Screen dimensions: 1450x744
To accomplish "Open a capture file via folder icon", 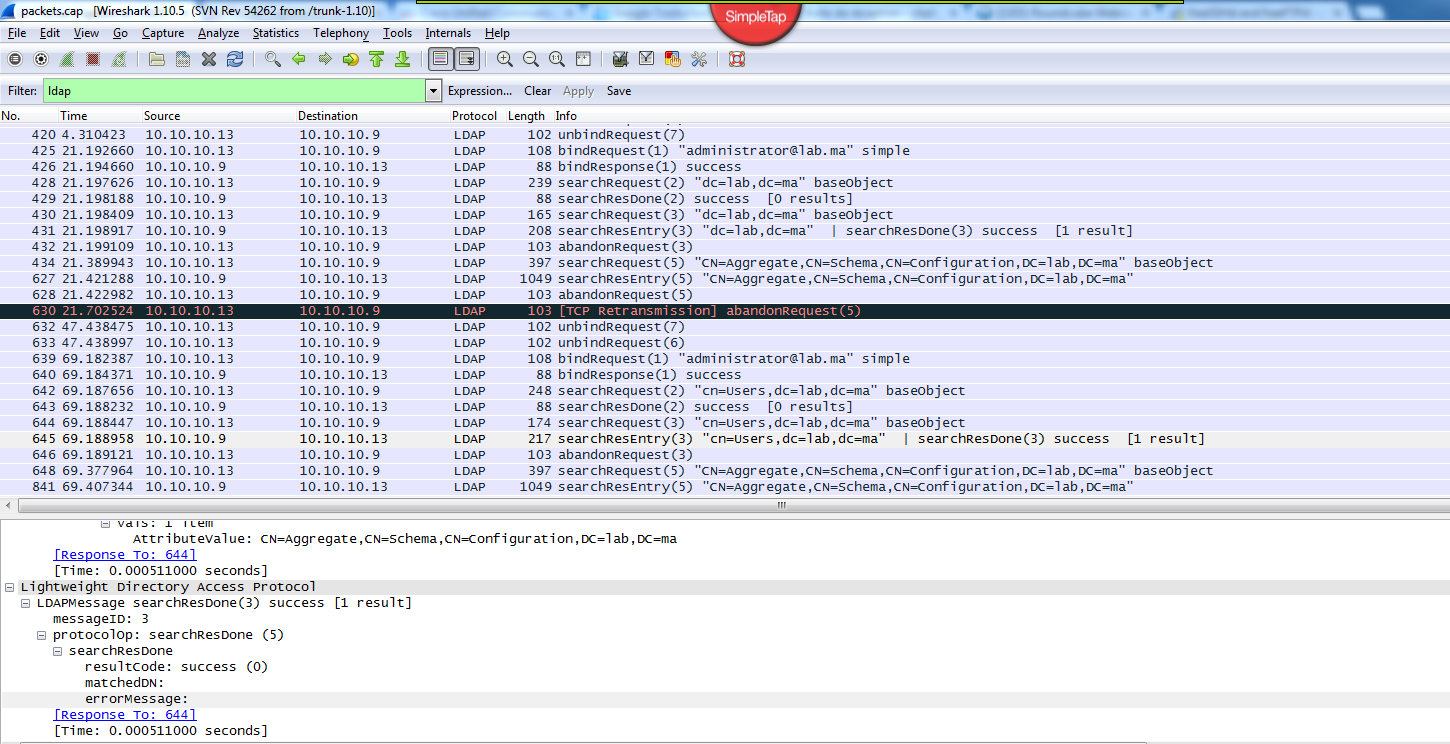I will click(157, 60).
